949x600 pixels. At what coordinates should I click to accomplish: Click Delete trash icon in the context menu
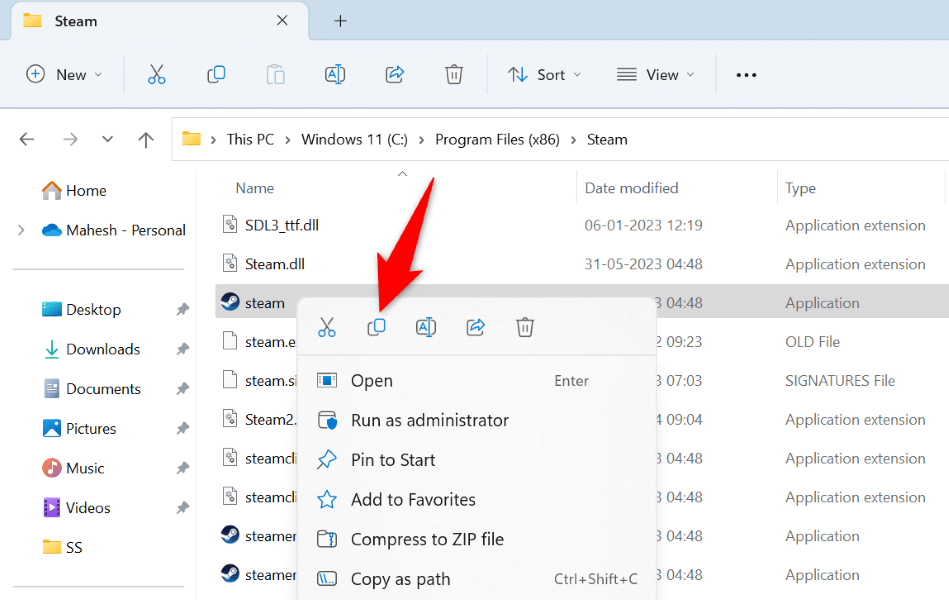[x=525, y=328]
